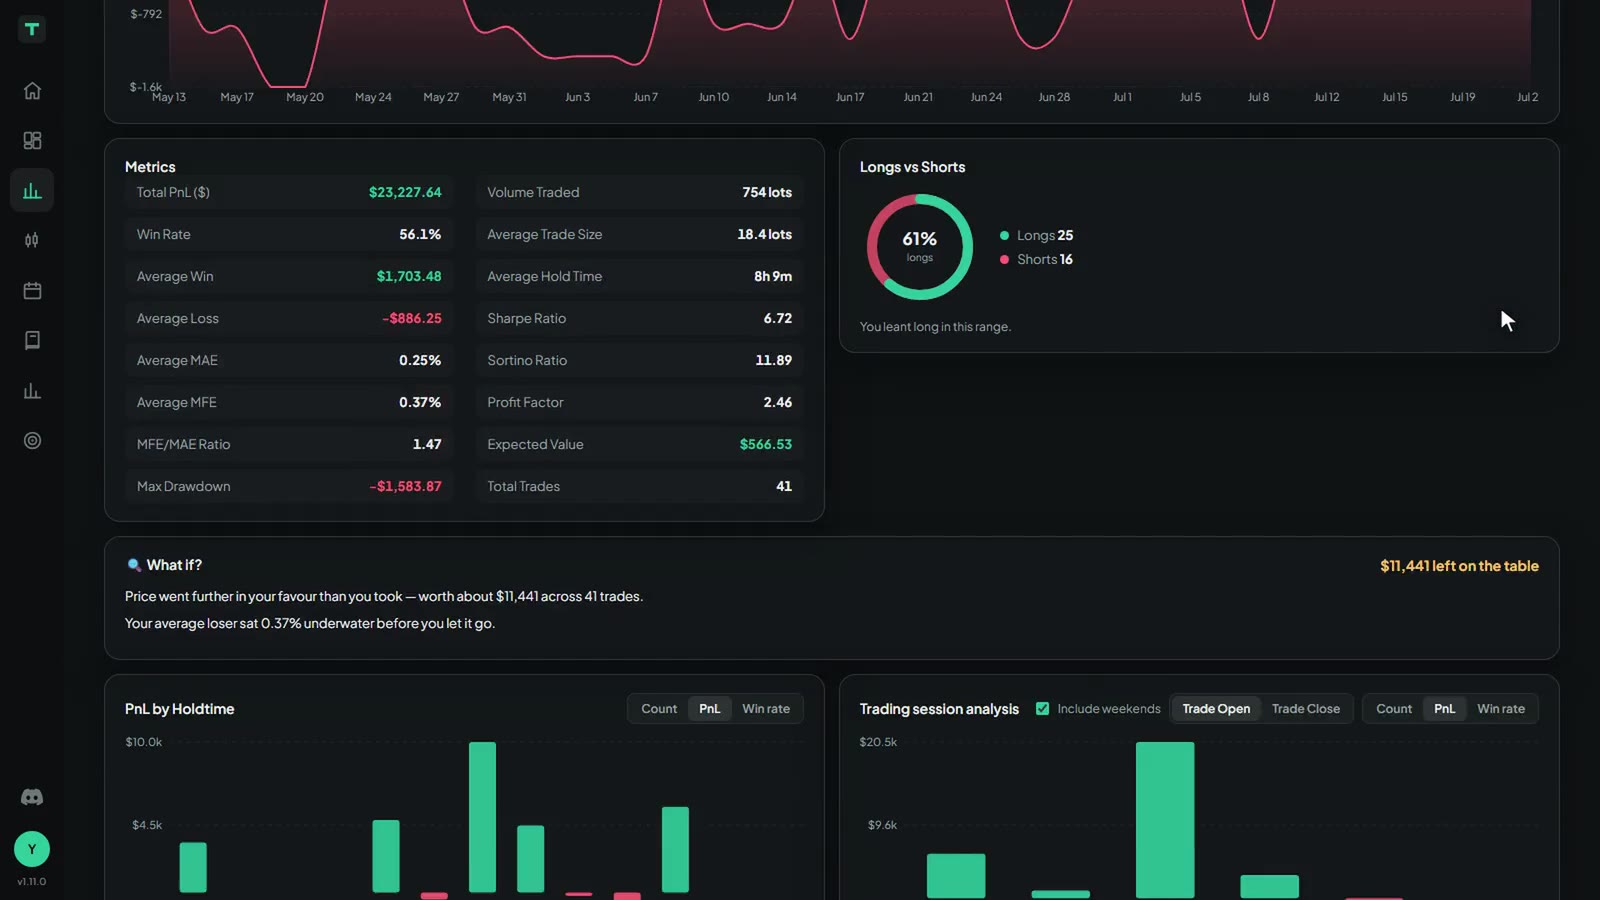The height and width of the screenshot is (900, 1600).
Task: Click the Win Rate value 56.1%
Action: tap(420, 234)
